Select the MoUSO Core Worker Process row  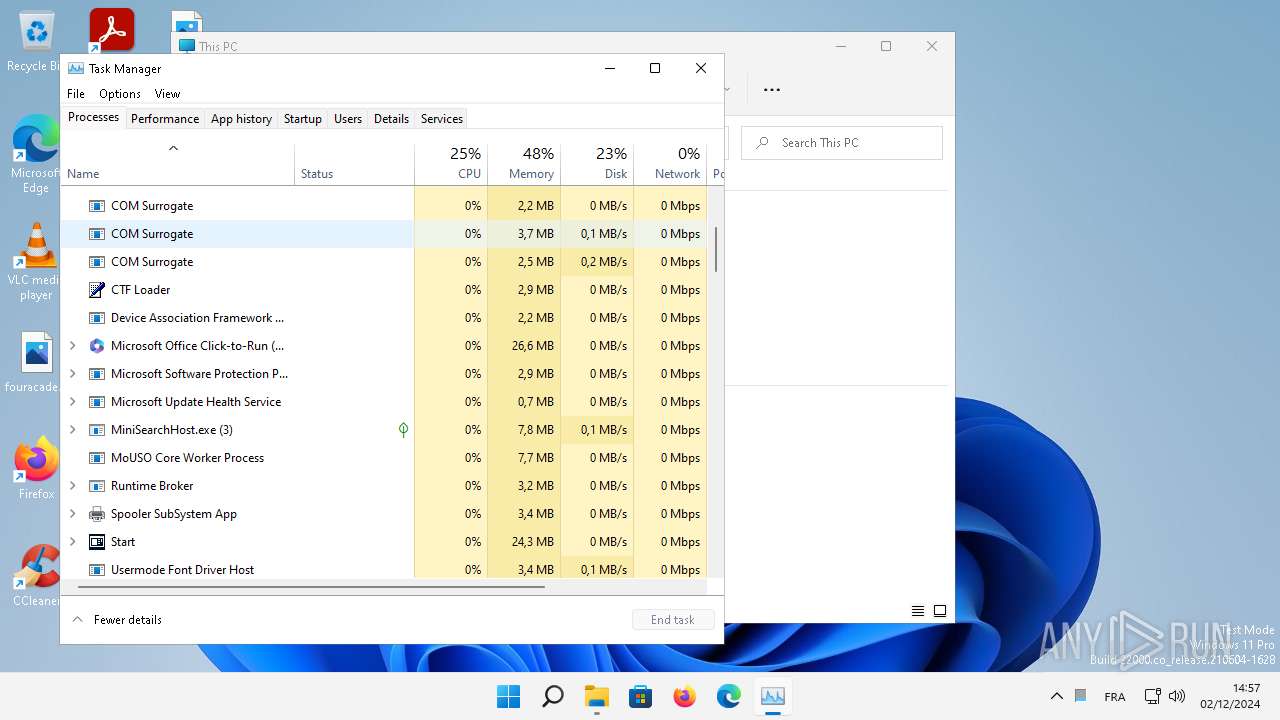click(384, 458)
